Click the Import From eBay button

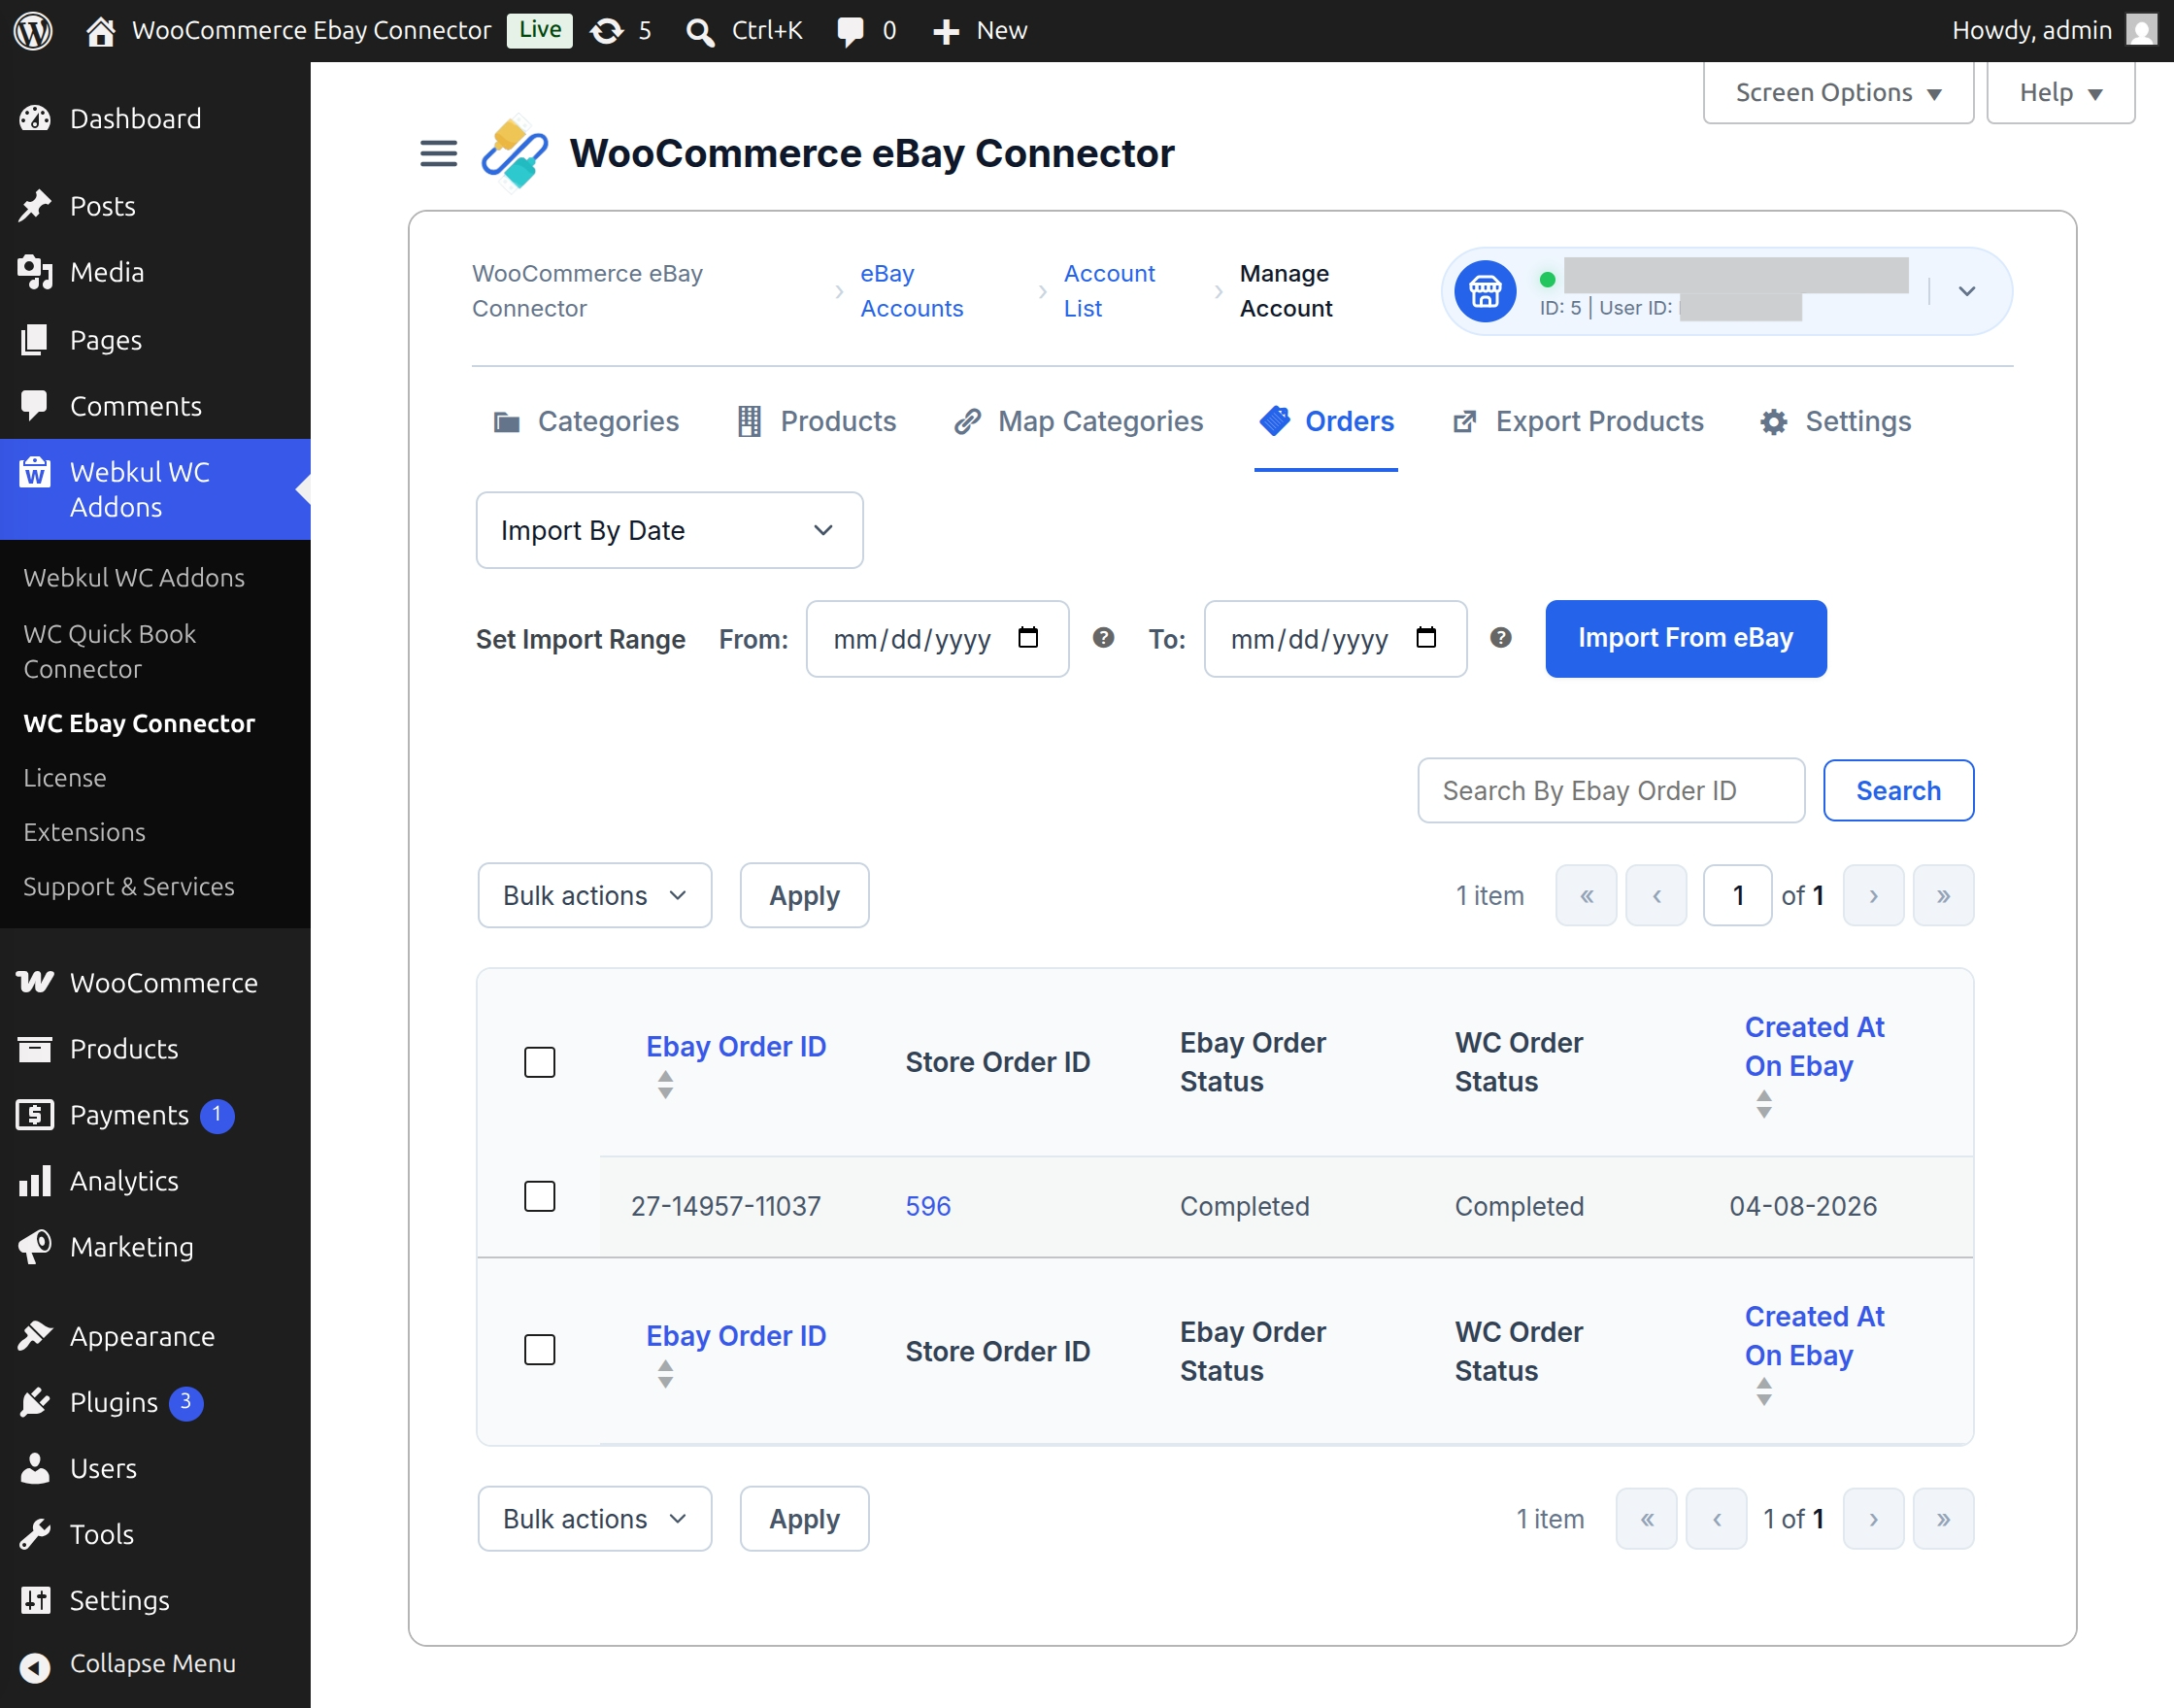[x=1686, y=638]
